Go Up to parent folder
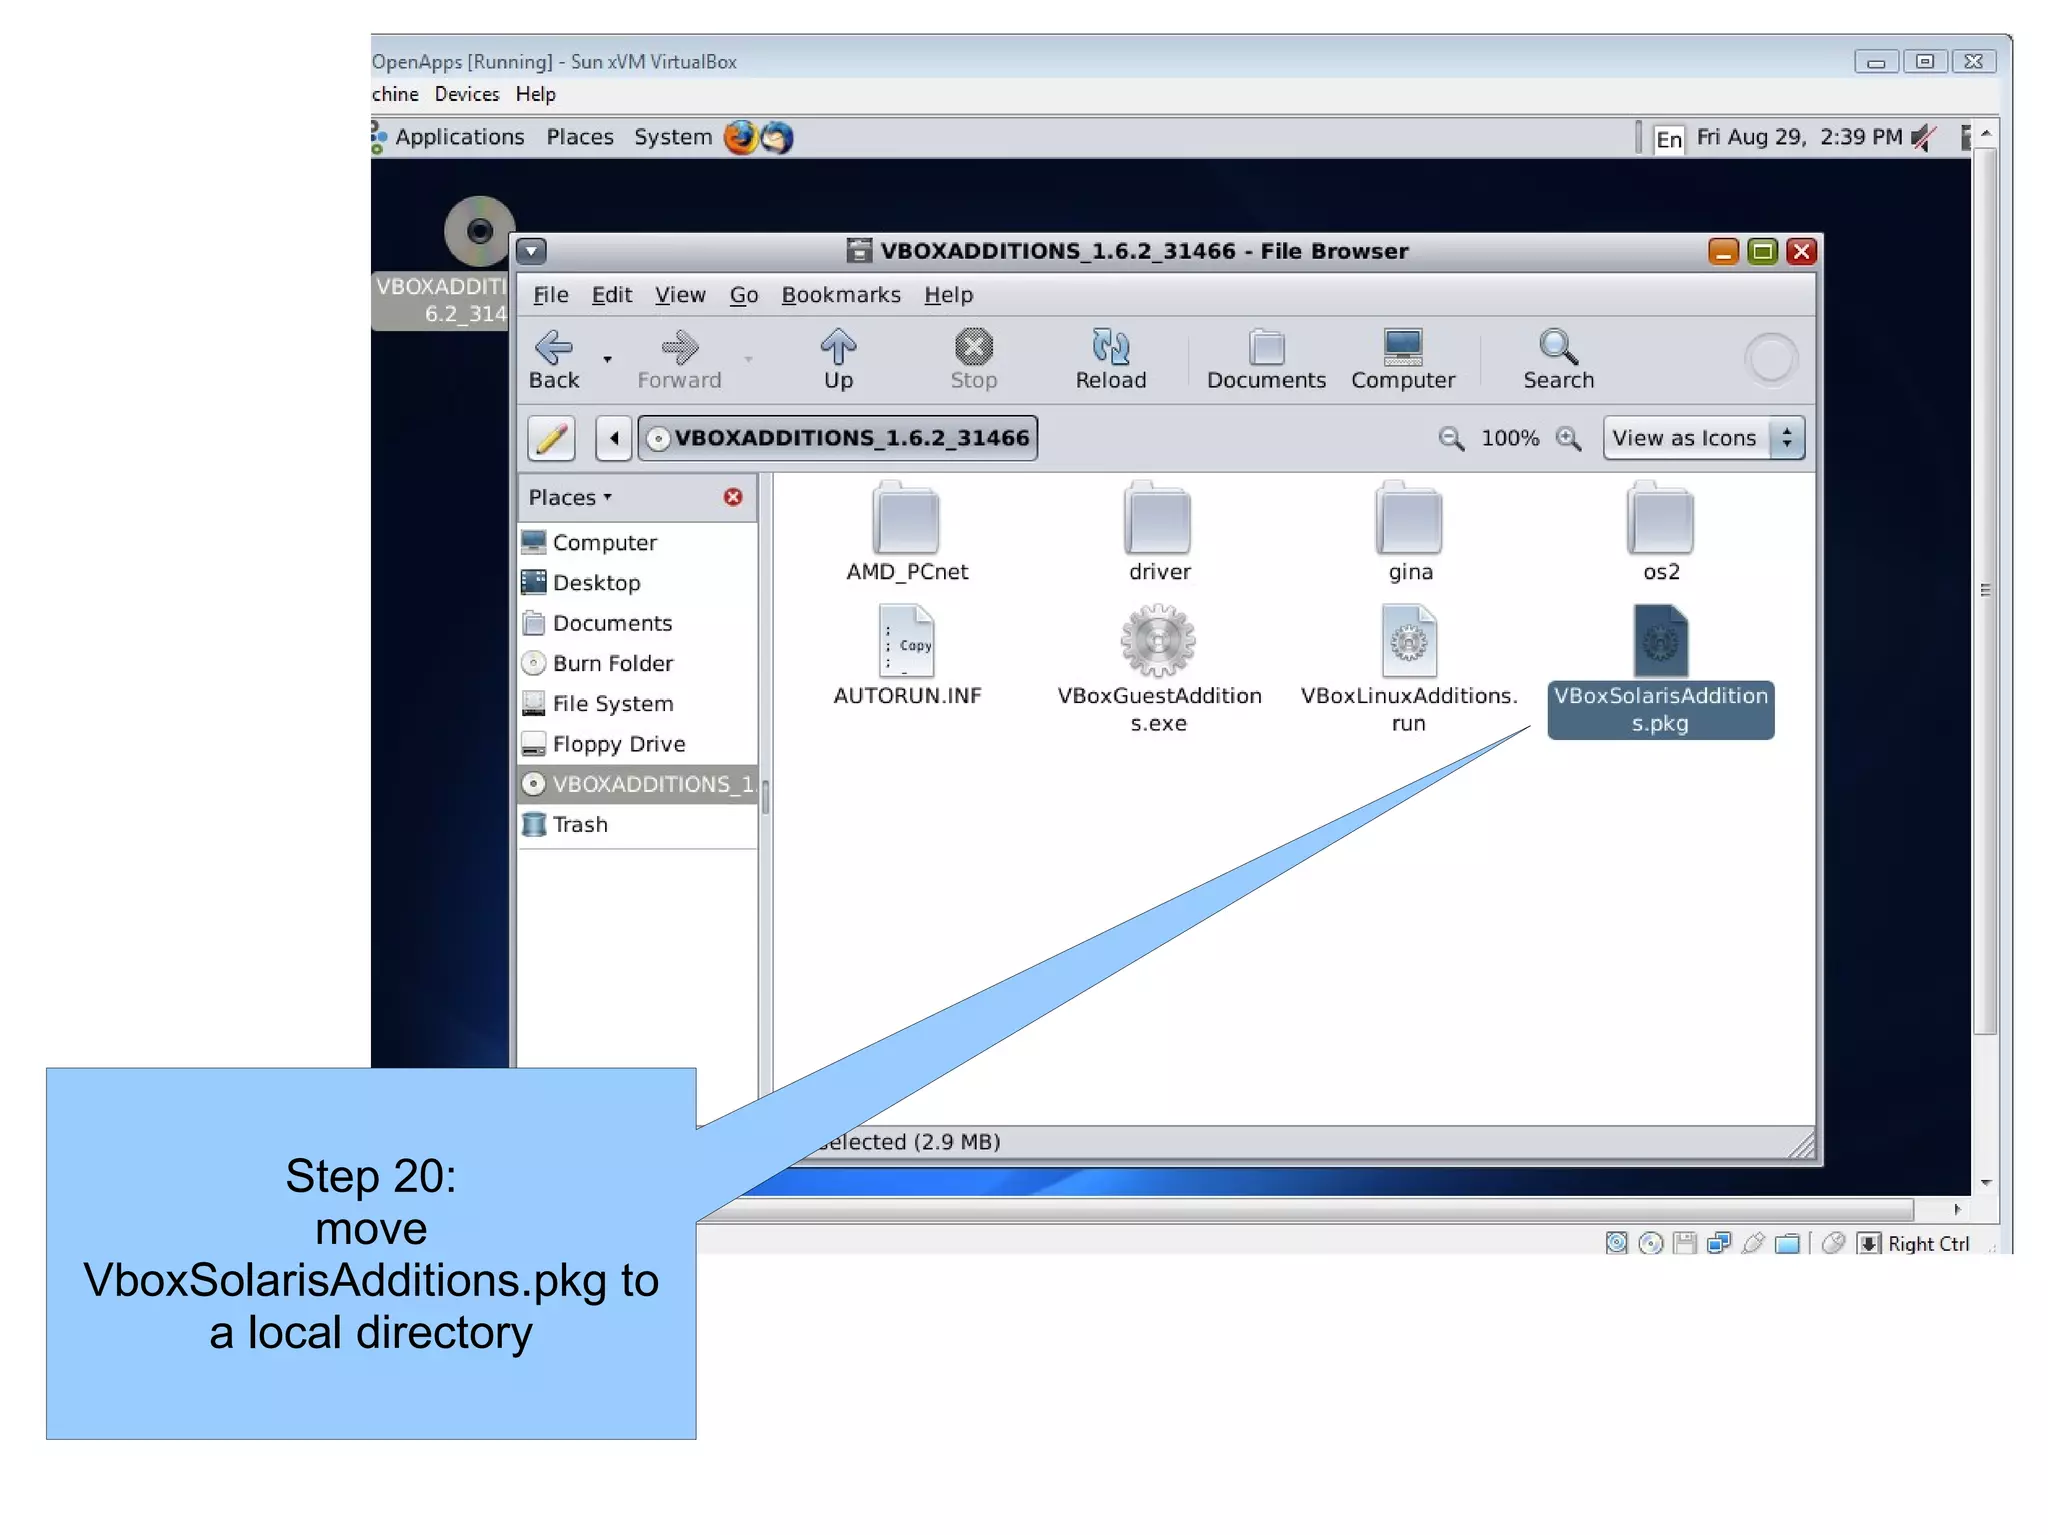 point(838,360)
